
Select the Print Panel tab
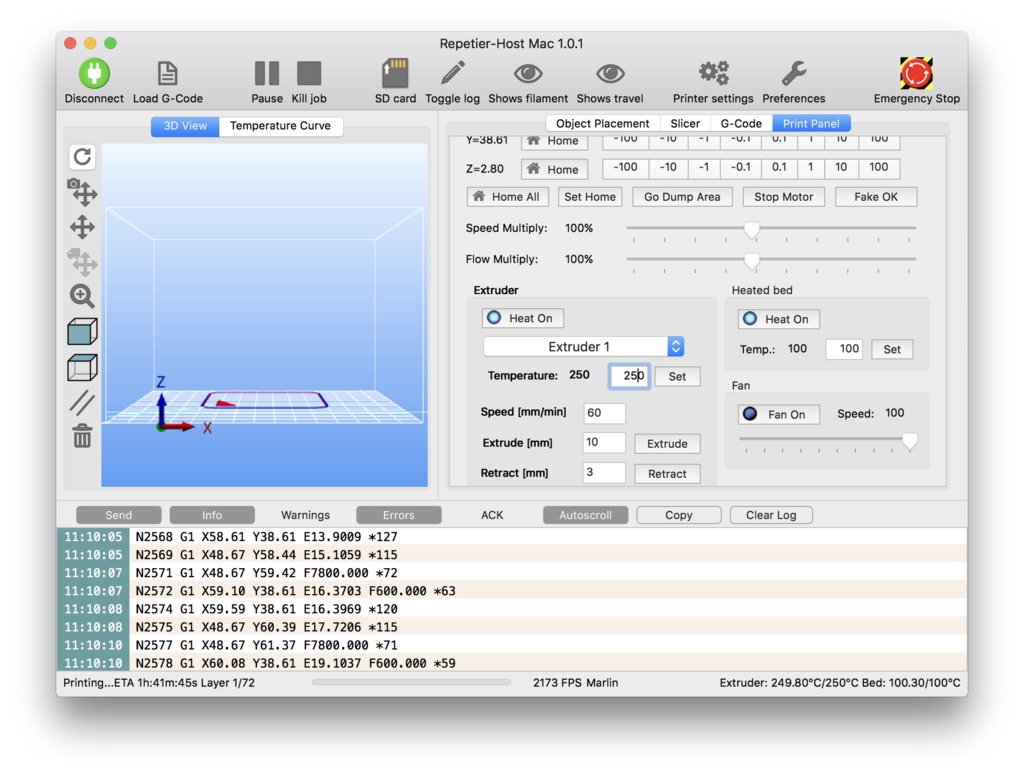(811, 123)
